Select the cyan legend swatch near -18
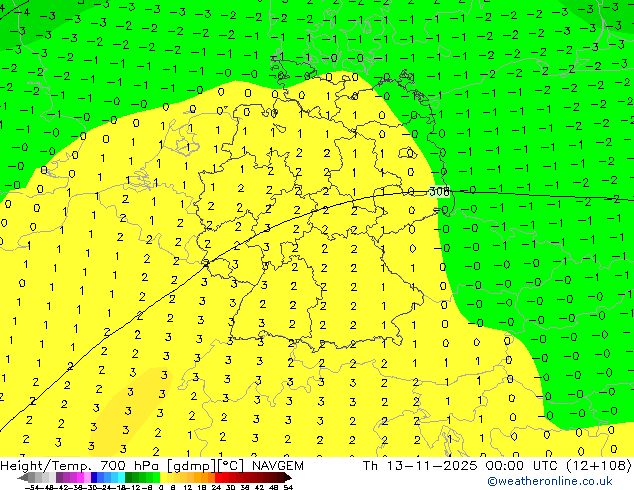 pos(122,477)
